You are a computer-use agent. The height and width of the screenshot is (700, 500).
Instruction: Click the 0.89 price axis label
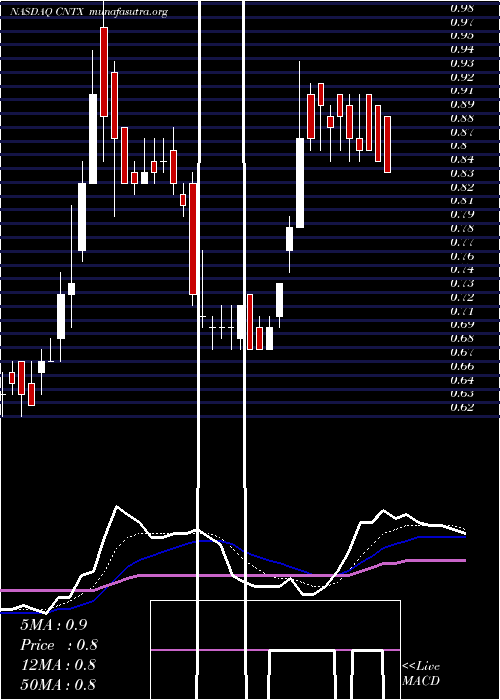(462, 104)
